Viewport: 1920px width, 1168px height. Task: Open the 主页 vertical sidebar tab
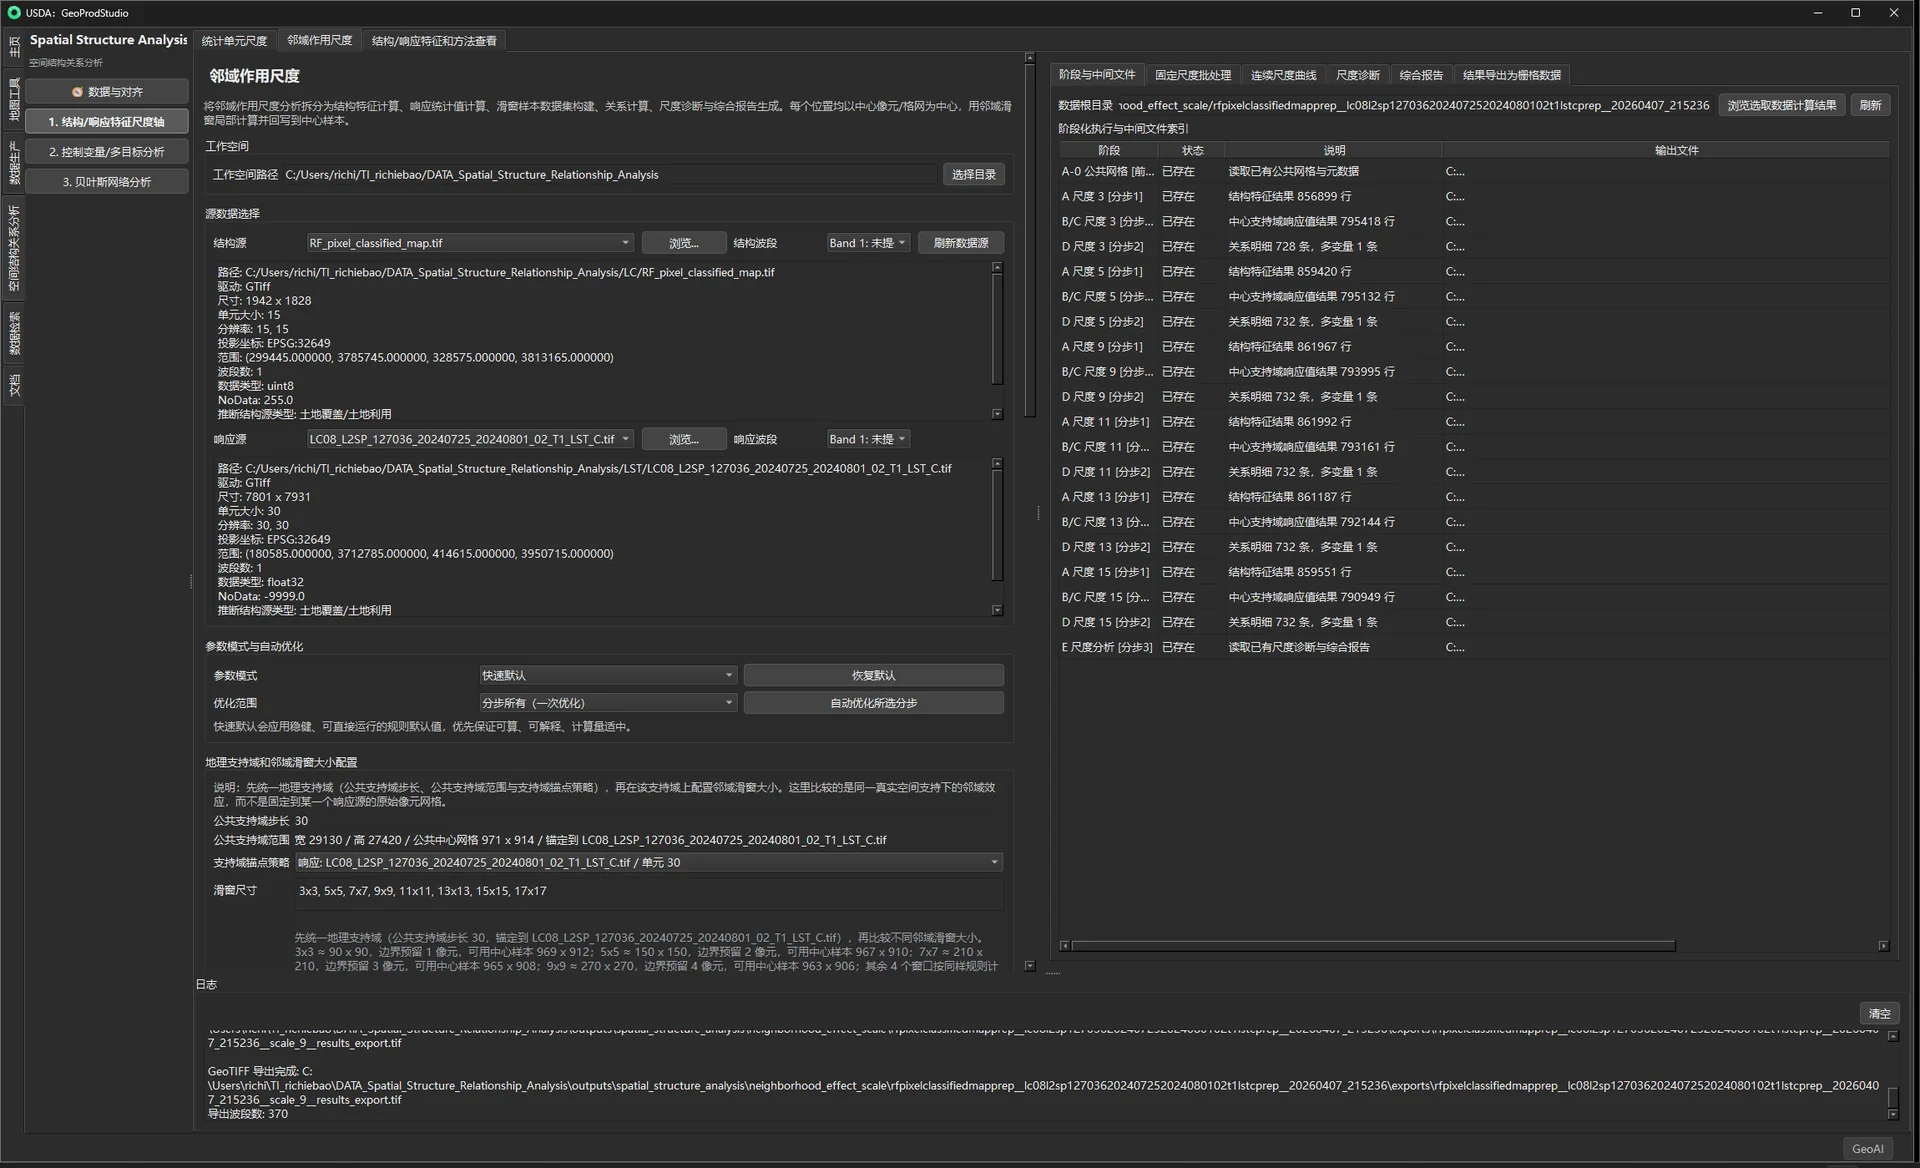14,47
